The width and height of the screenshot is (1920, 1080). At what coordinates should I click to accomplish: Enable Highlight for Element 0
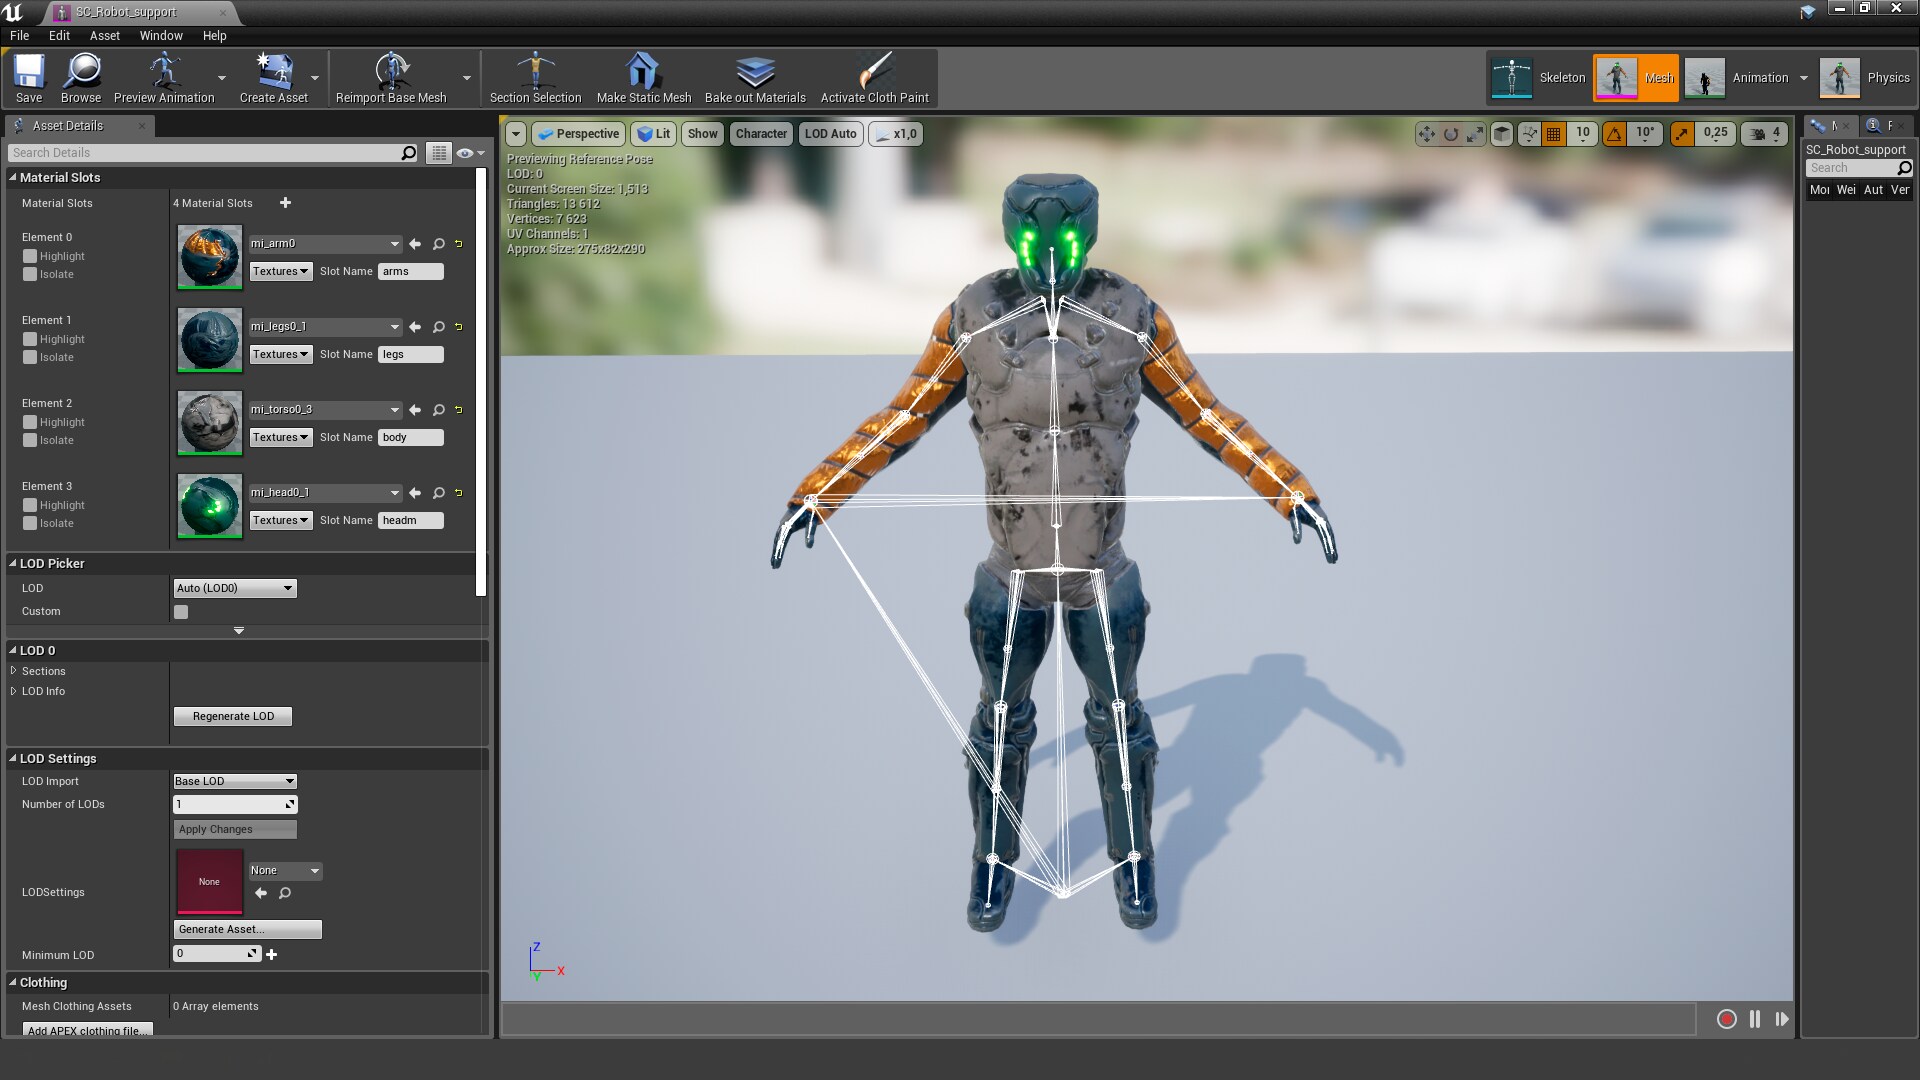(29, 256)
